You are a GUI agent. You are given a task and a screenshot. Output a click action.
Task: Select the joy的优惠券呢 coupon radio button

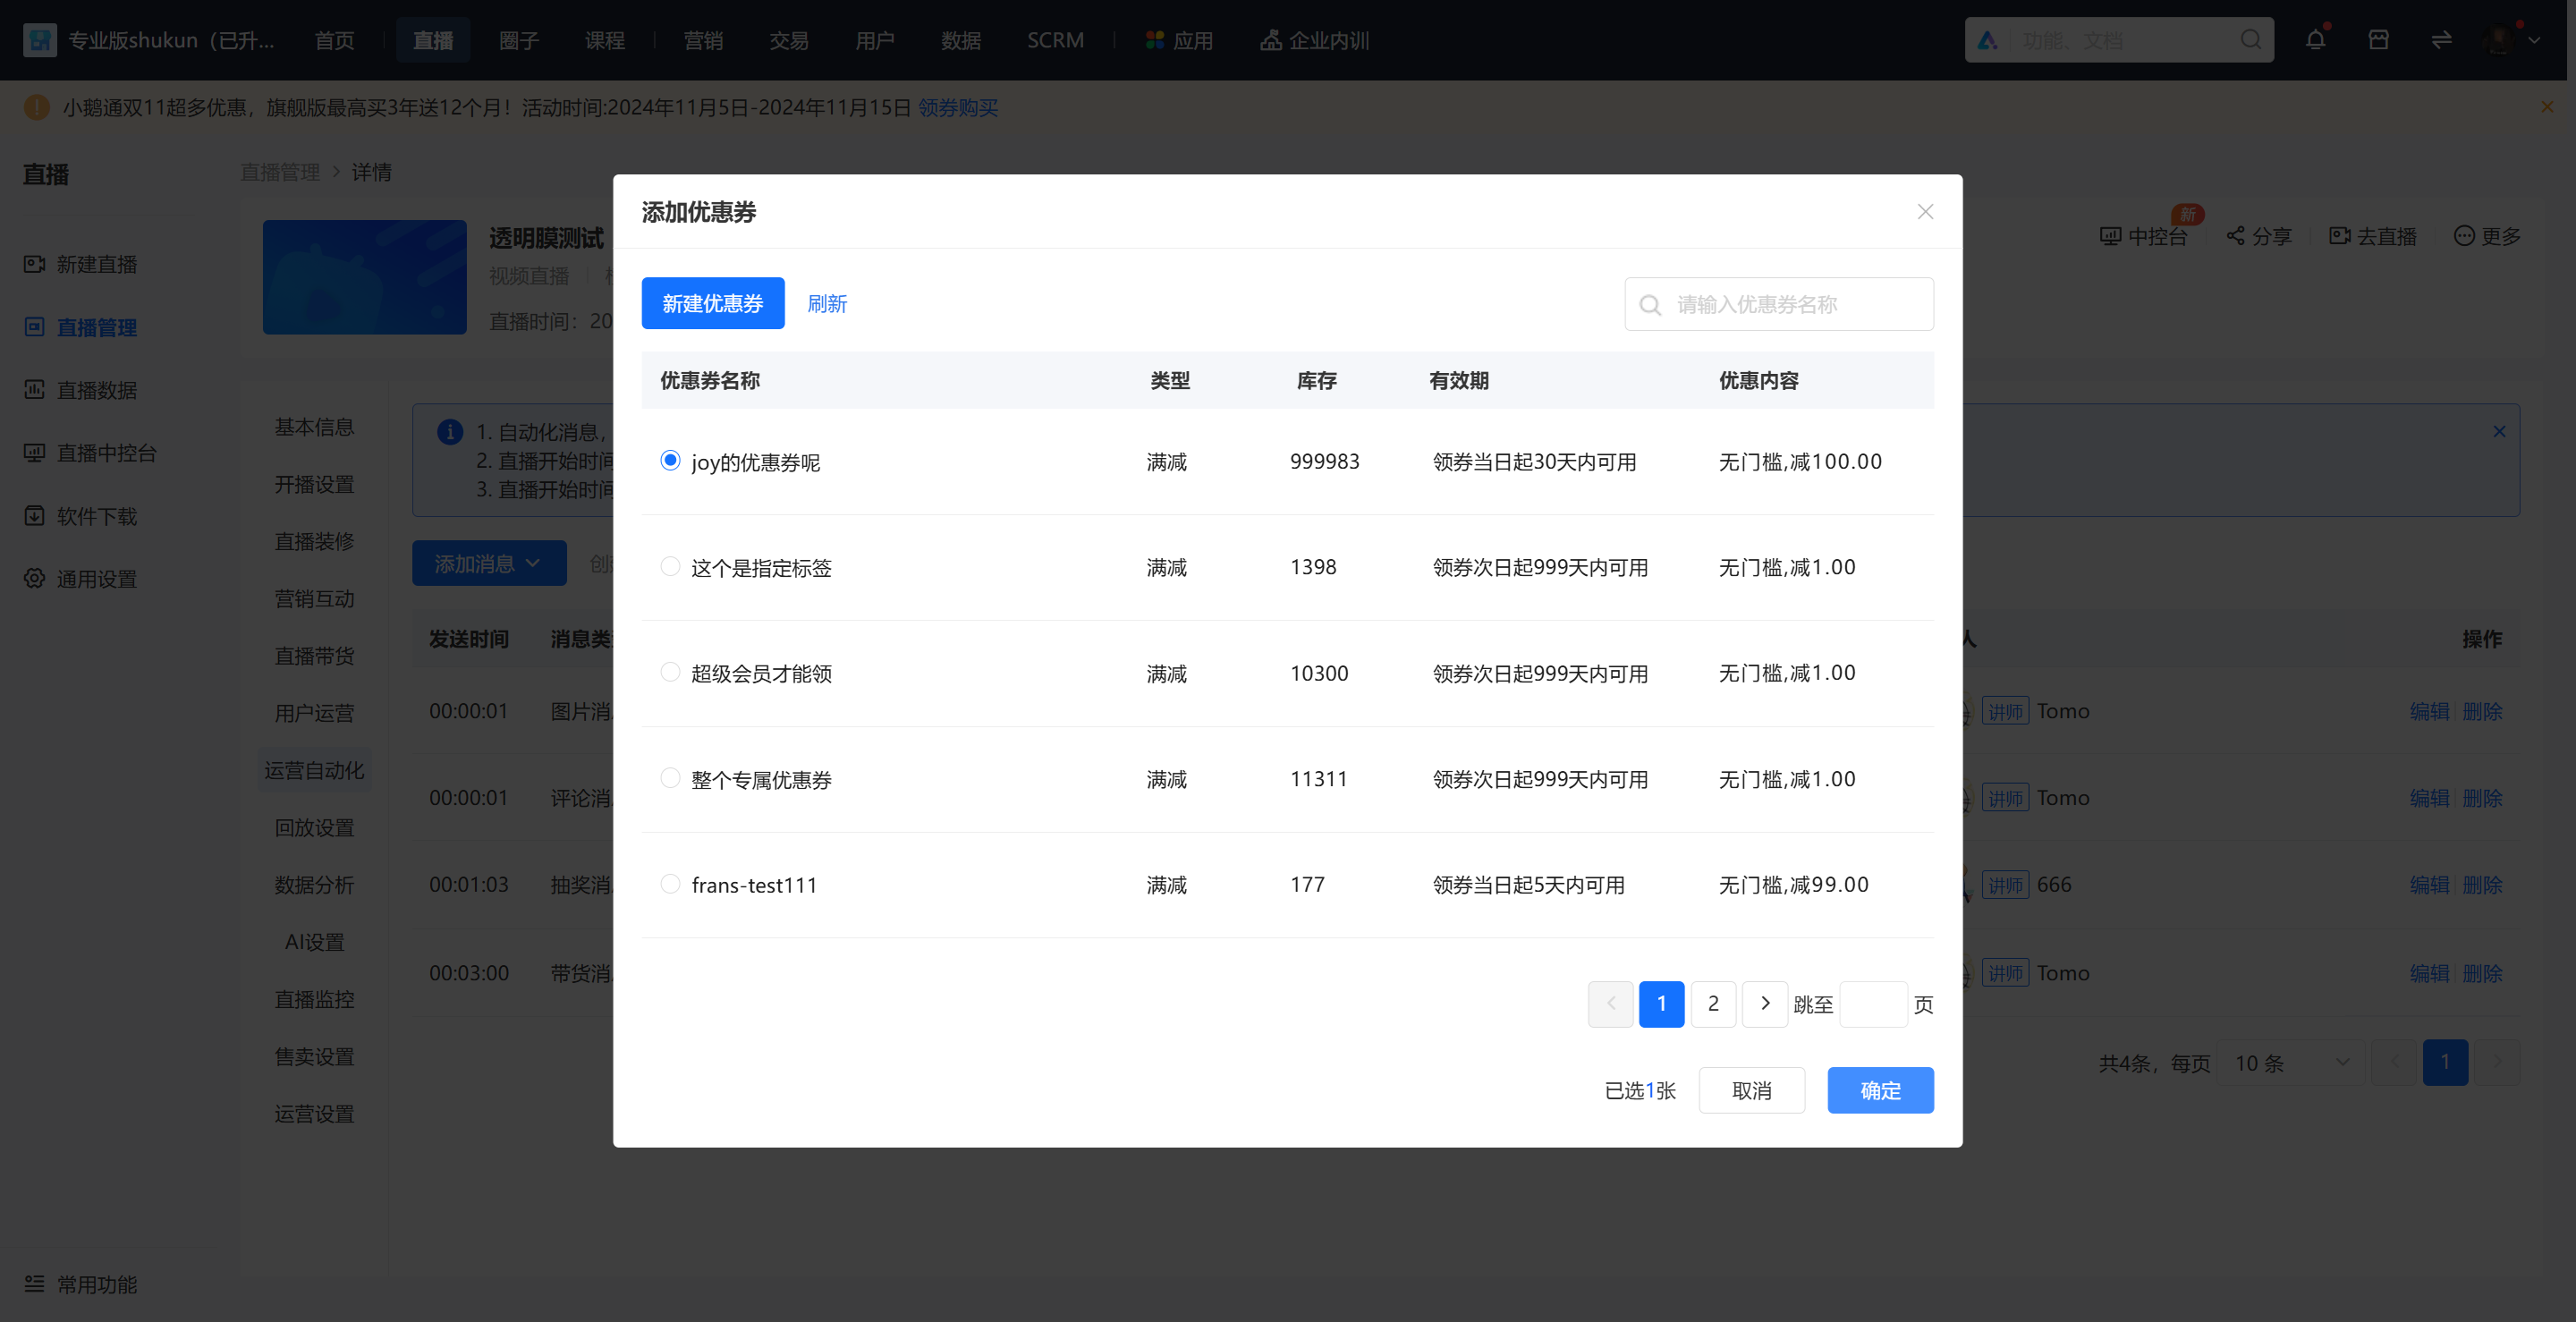point(670,460)
